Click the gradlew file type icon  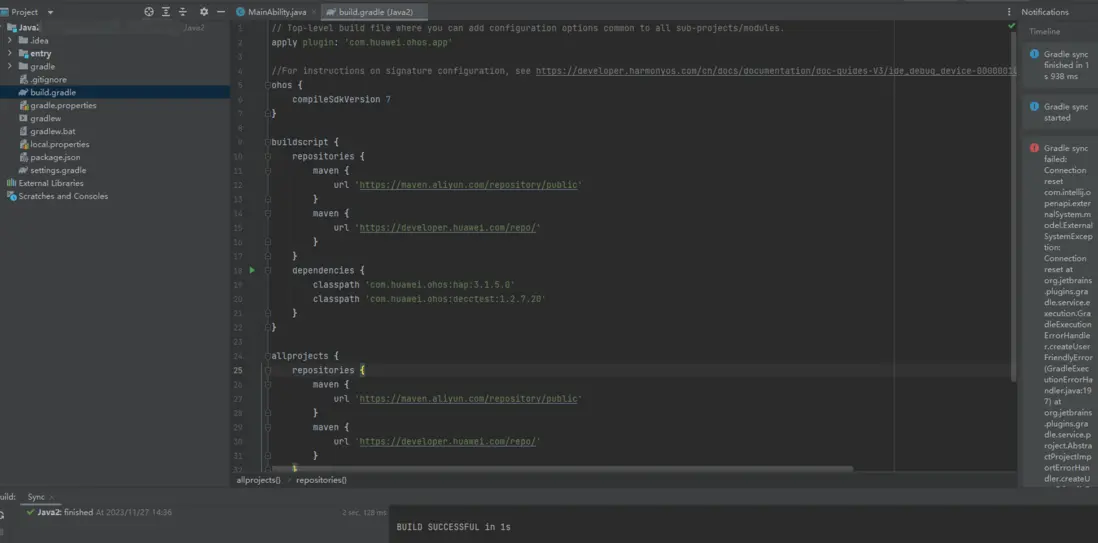coord(23,118)
